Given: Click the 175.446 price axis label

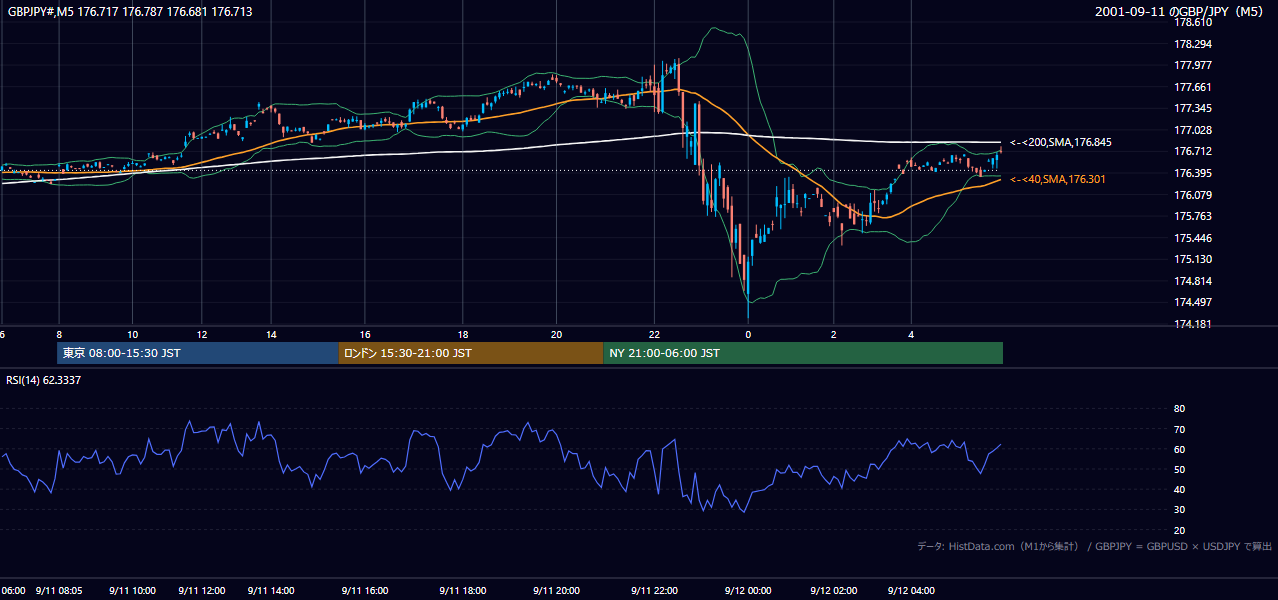Looking at the screenshot, I should click(1192, 238).
